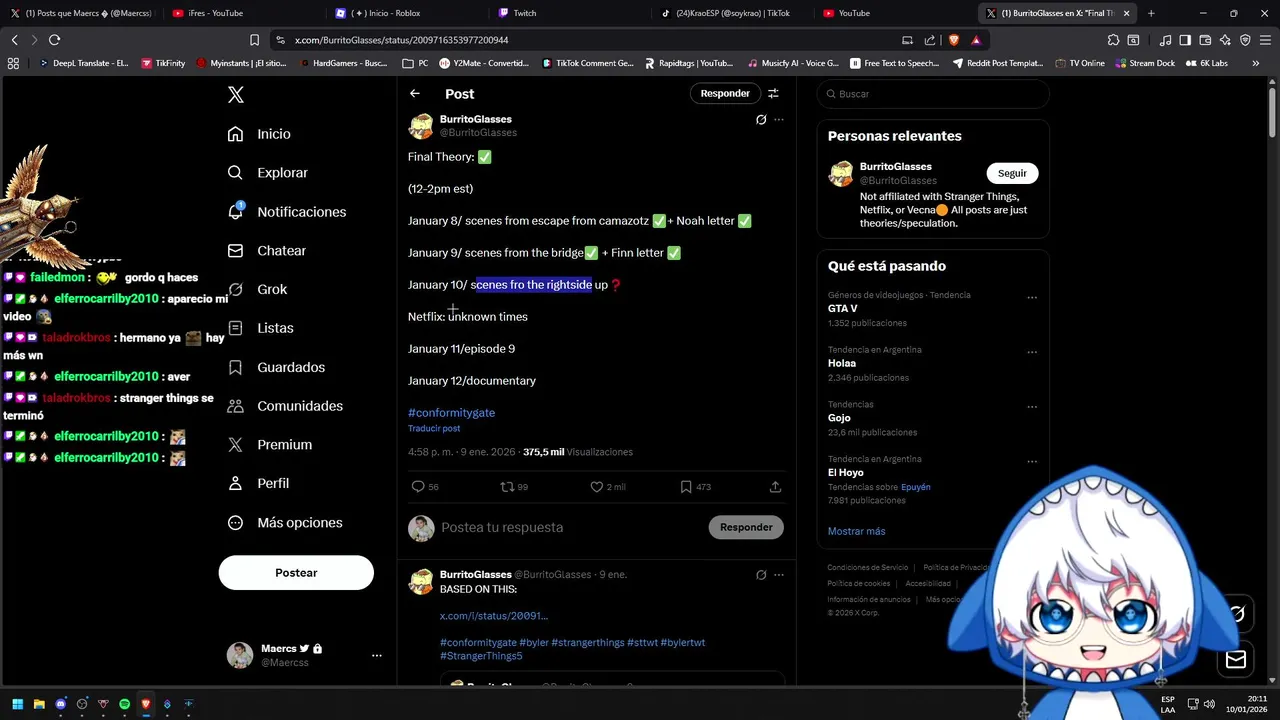This screenshot has width=1280, height=720.
Task: Click Grok icon on the reply post
Action: point(761,575)
